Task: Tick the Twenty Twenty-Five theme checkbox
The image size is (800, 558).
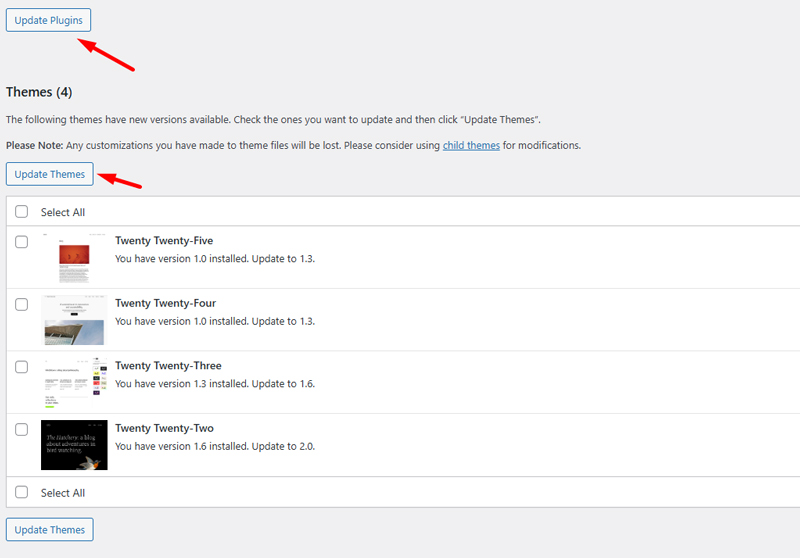Action: (x=22, y=242)
